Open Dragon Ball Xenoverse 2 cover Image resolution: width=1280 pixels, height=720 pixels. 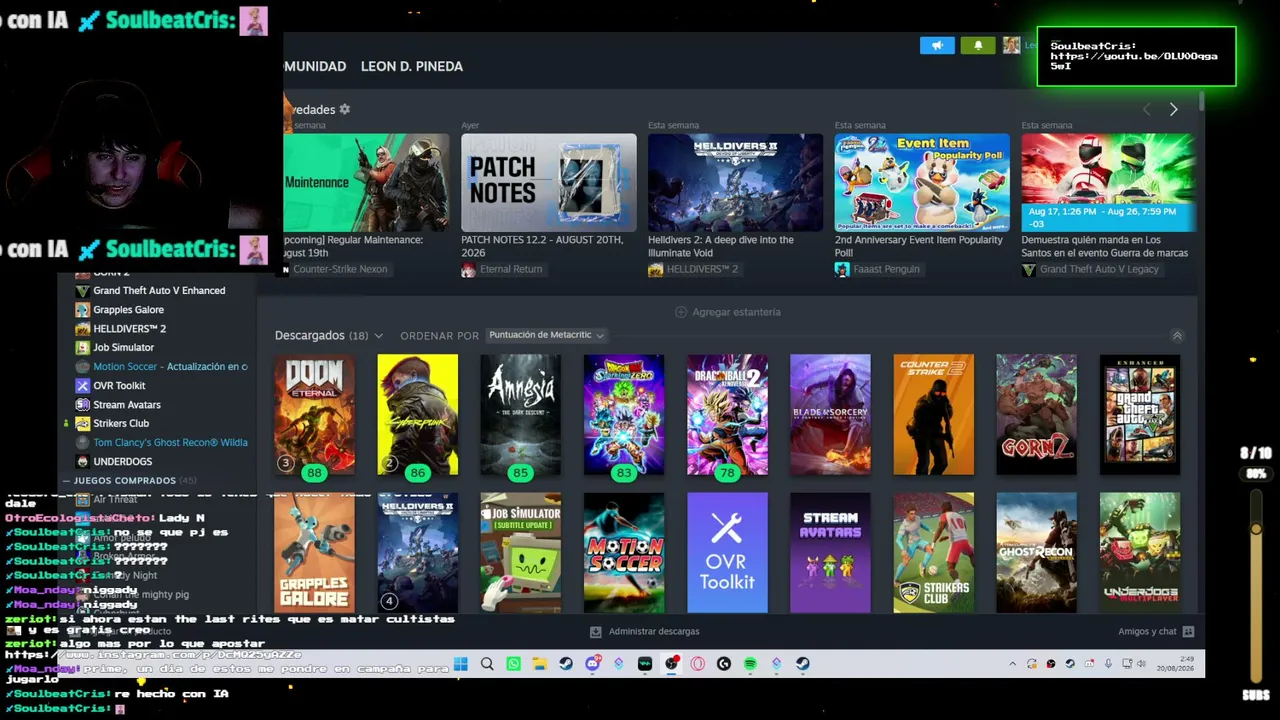click(x=727, y=414)
